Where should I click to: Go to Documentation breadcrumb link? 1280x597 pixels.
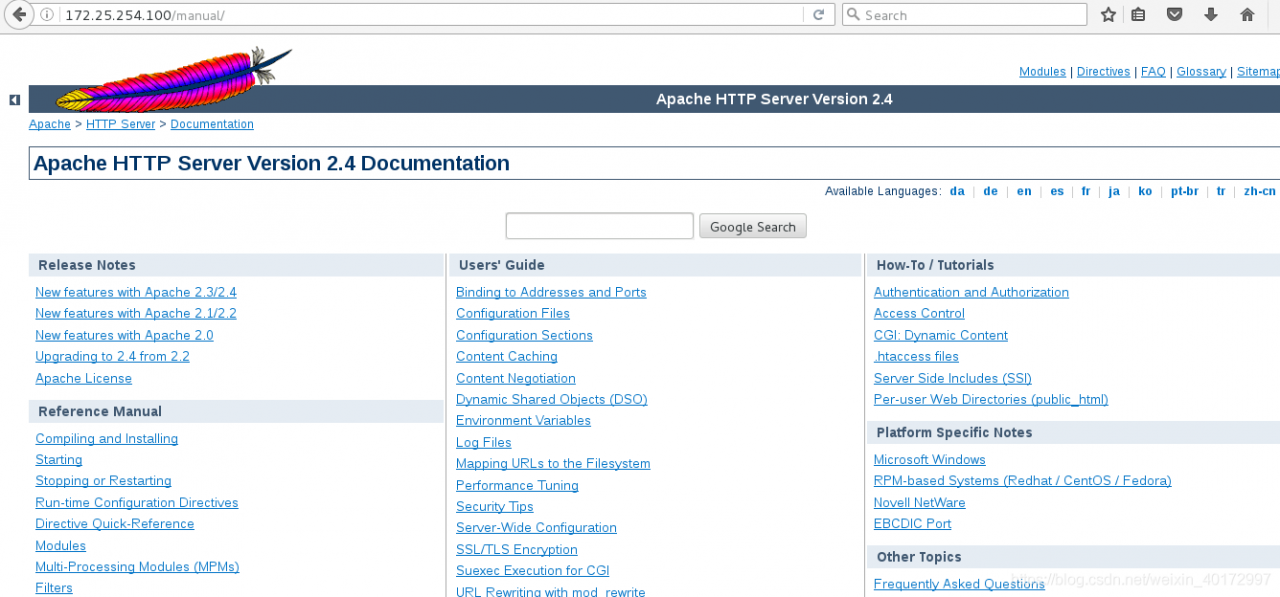212,125
